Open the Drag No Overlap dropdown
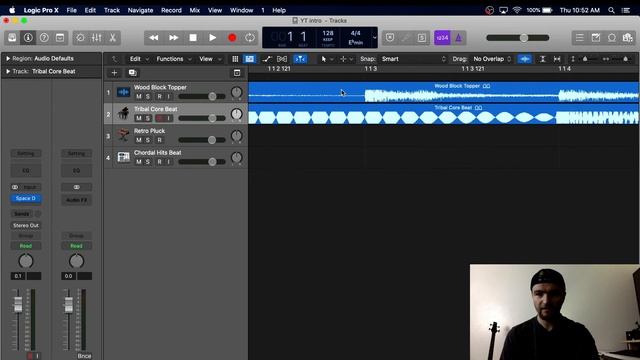The width and height of the screenshot is (640, 360). pyautogui.click(x=492, y=59)
